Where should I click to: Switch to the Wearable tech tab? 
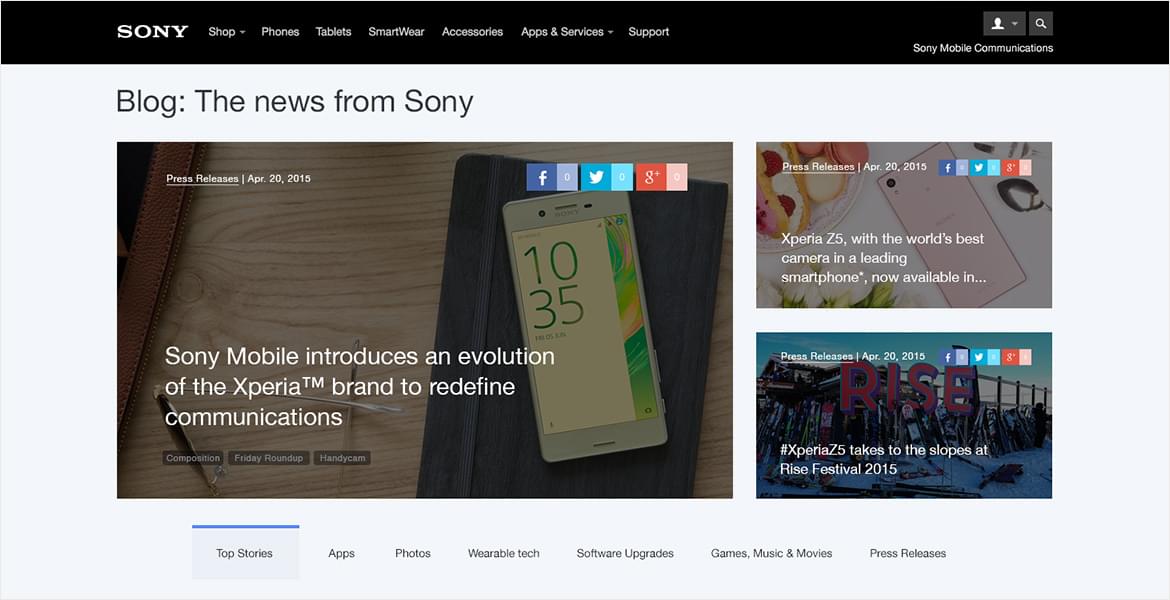(504, 553)
